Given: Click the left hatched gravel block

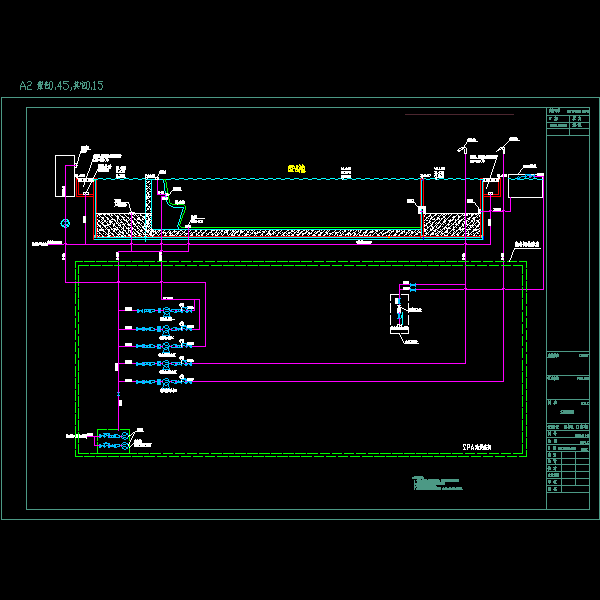Looking at the screenshot, I should (121, 223).
